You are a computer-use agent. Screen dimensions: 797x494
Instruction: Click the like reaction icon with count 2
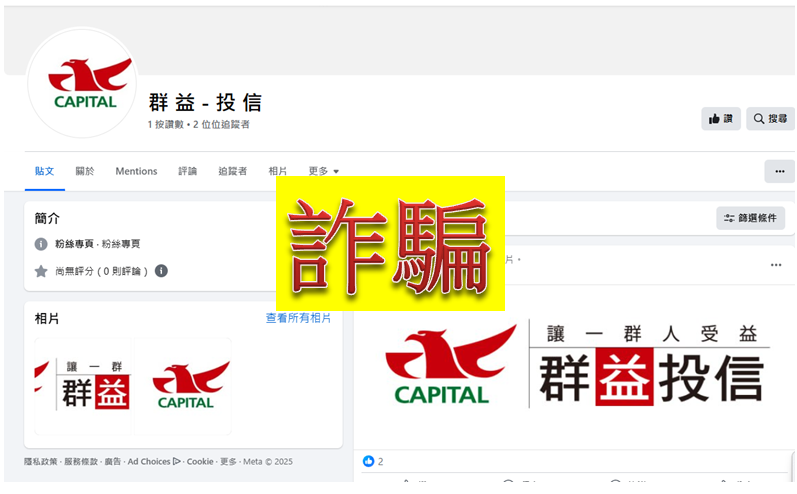(x=369, y=461)
